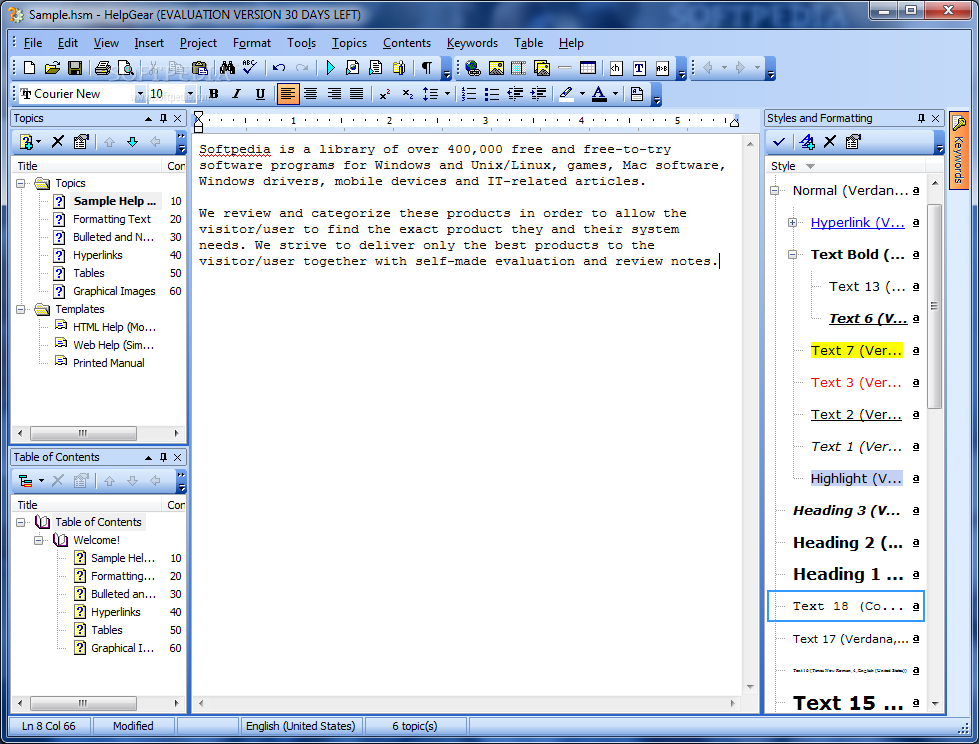Apply superscript formatting
Viewport: 979px width, 744px height.
385,94
